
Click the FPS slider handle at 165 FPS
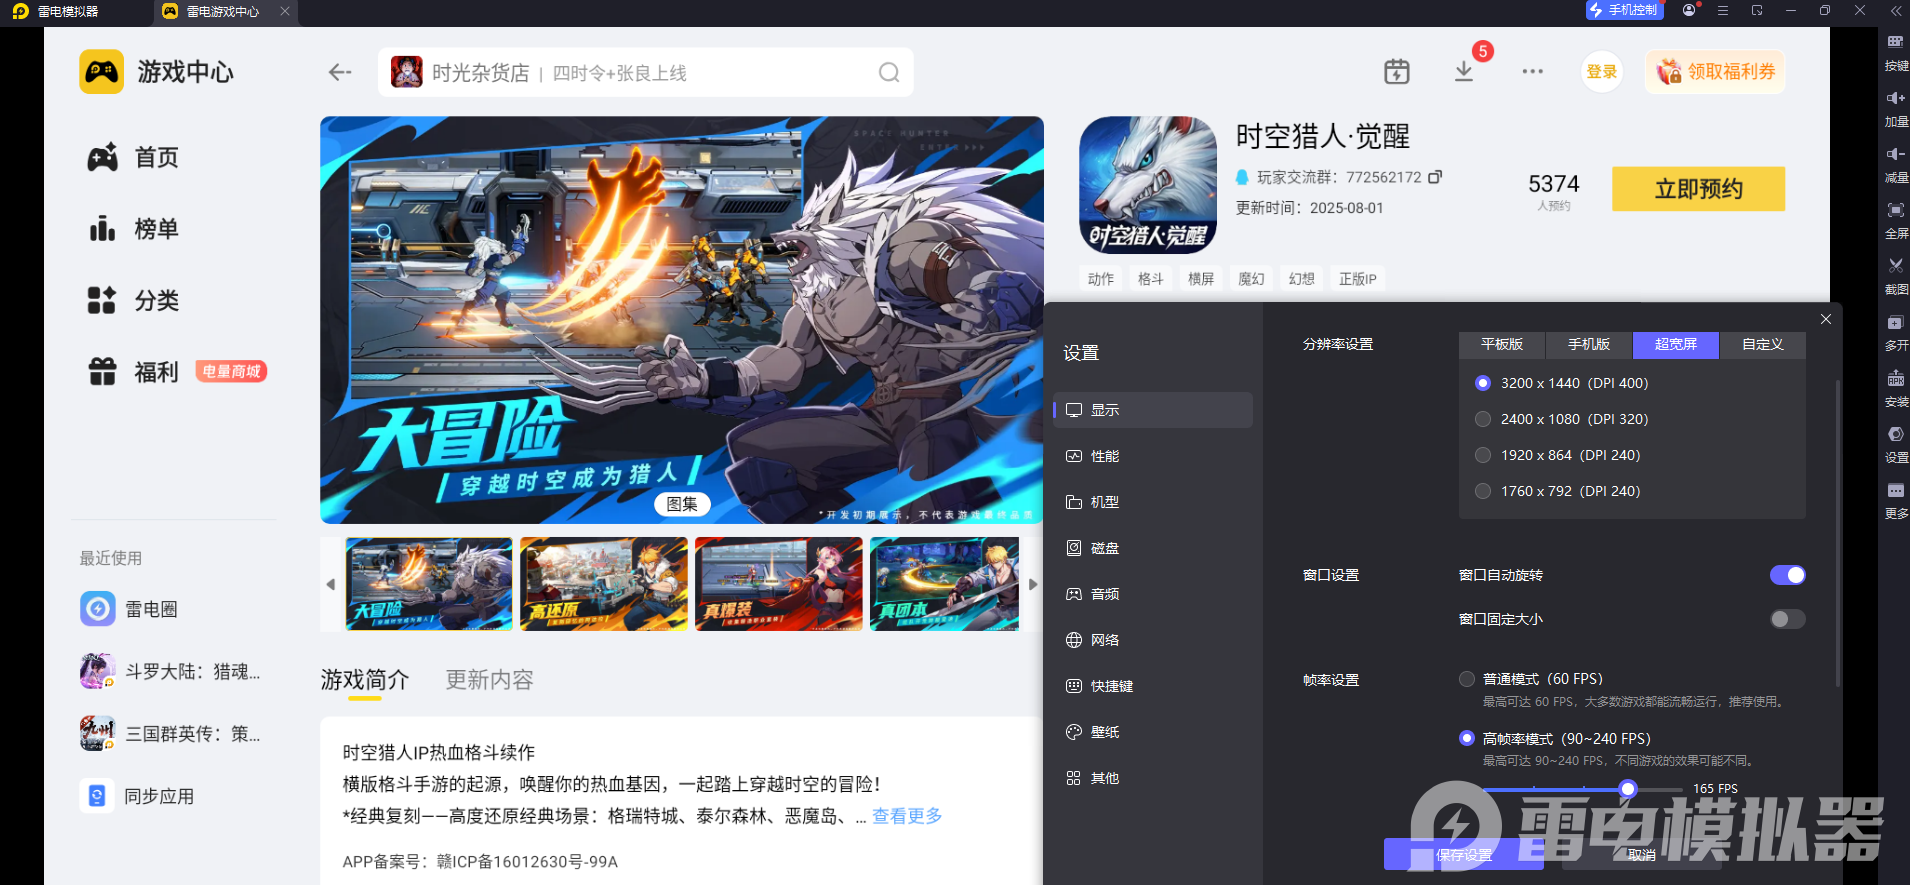click(1628, 789)
